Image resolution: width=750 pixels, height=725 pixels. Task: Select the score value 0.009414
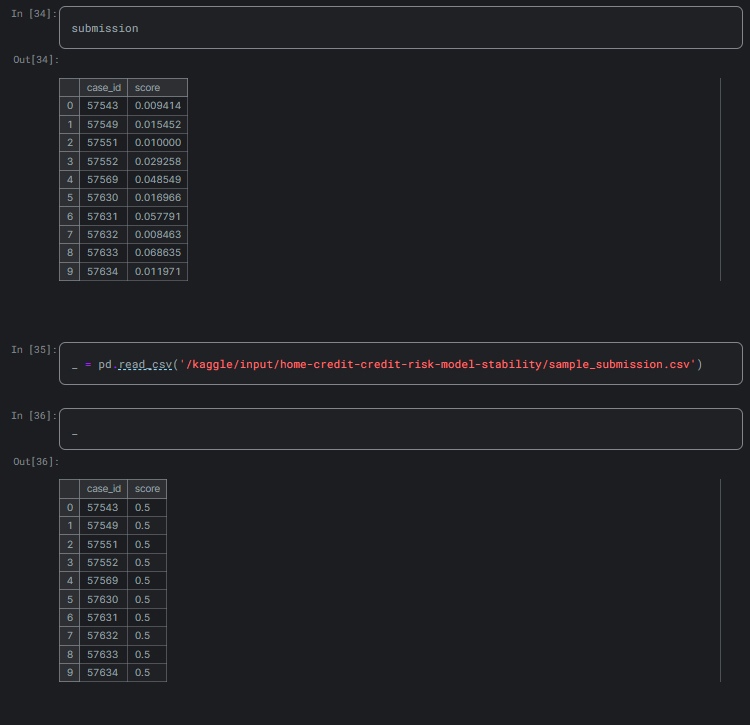[x=158, y=106]
